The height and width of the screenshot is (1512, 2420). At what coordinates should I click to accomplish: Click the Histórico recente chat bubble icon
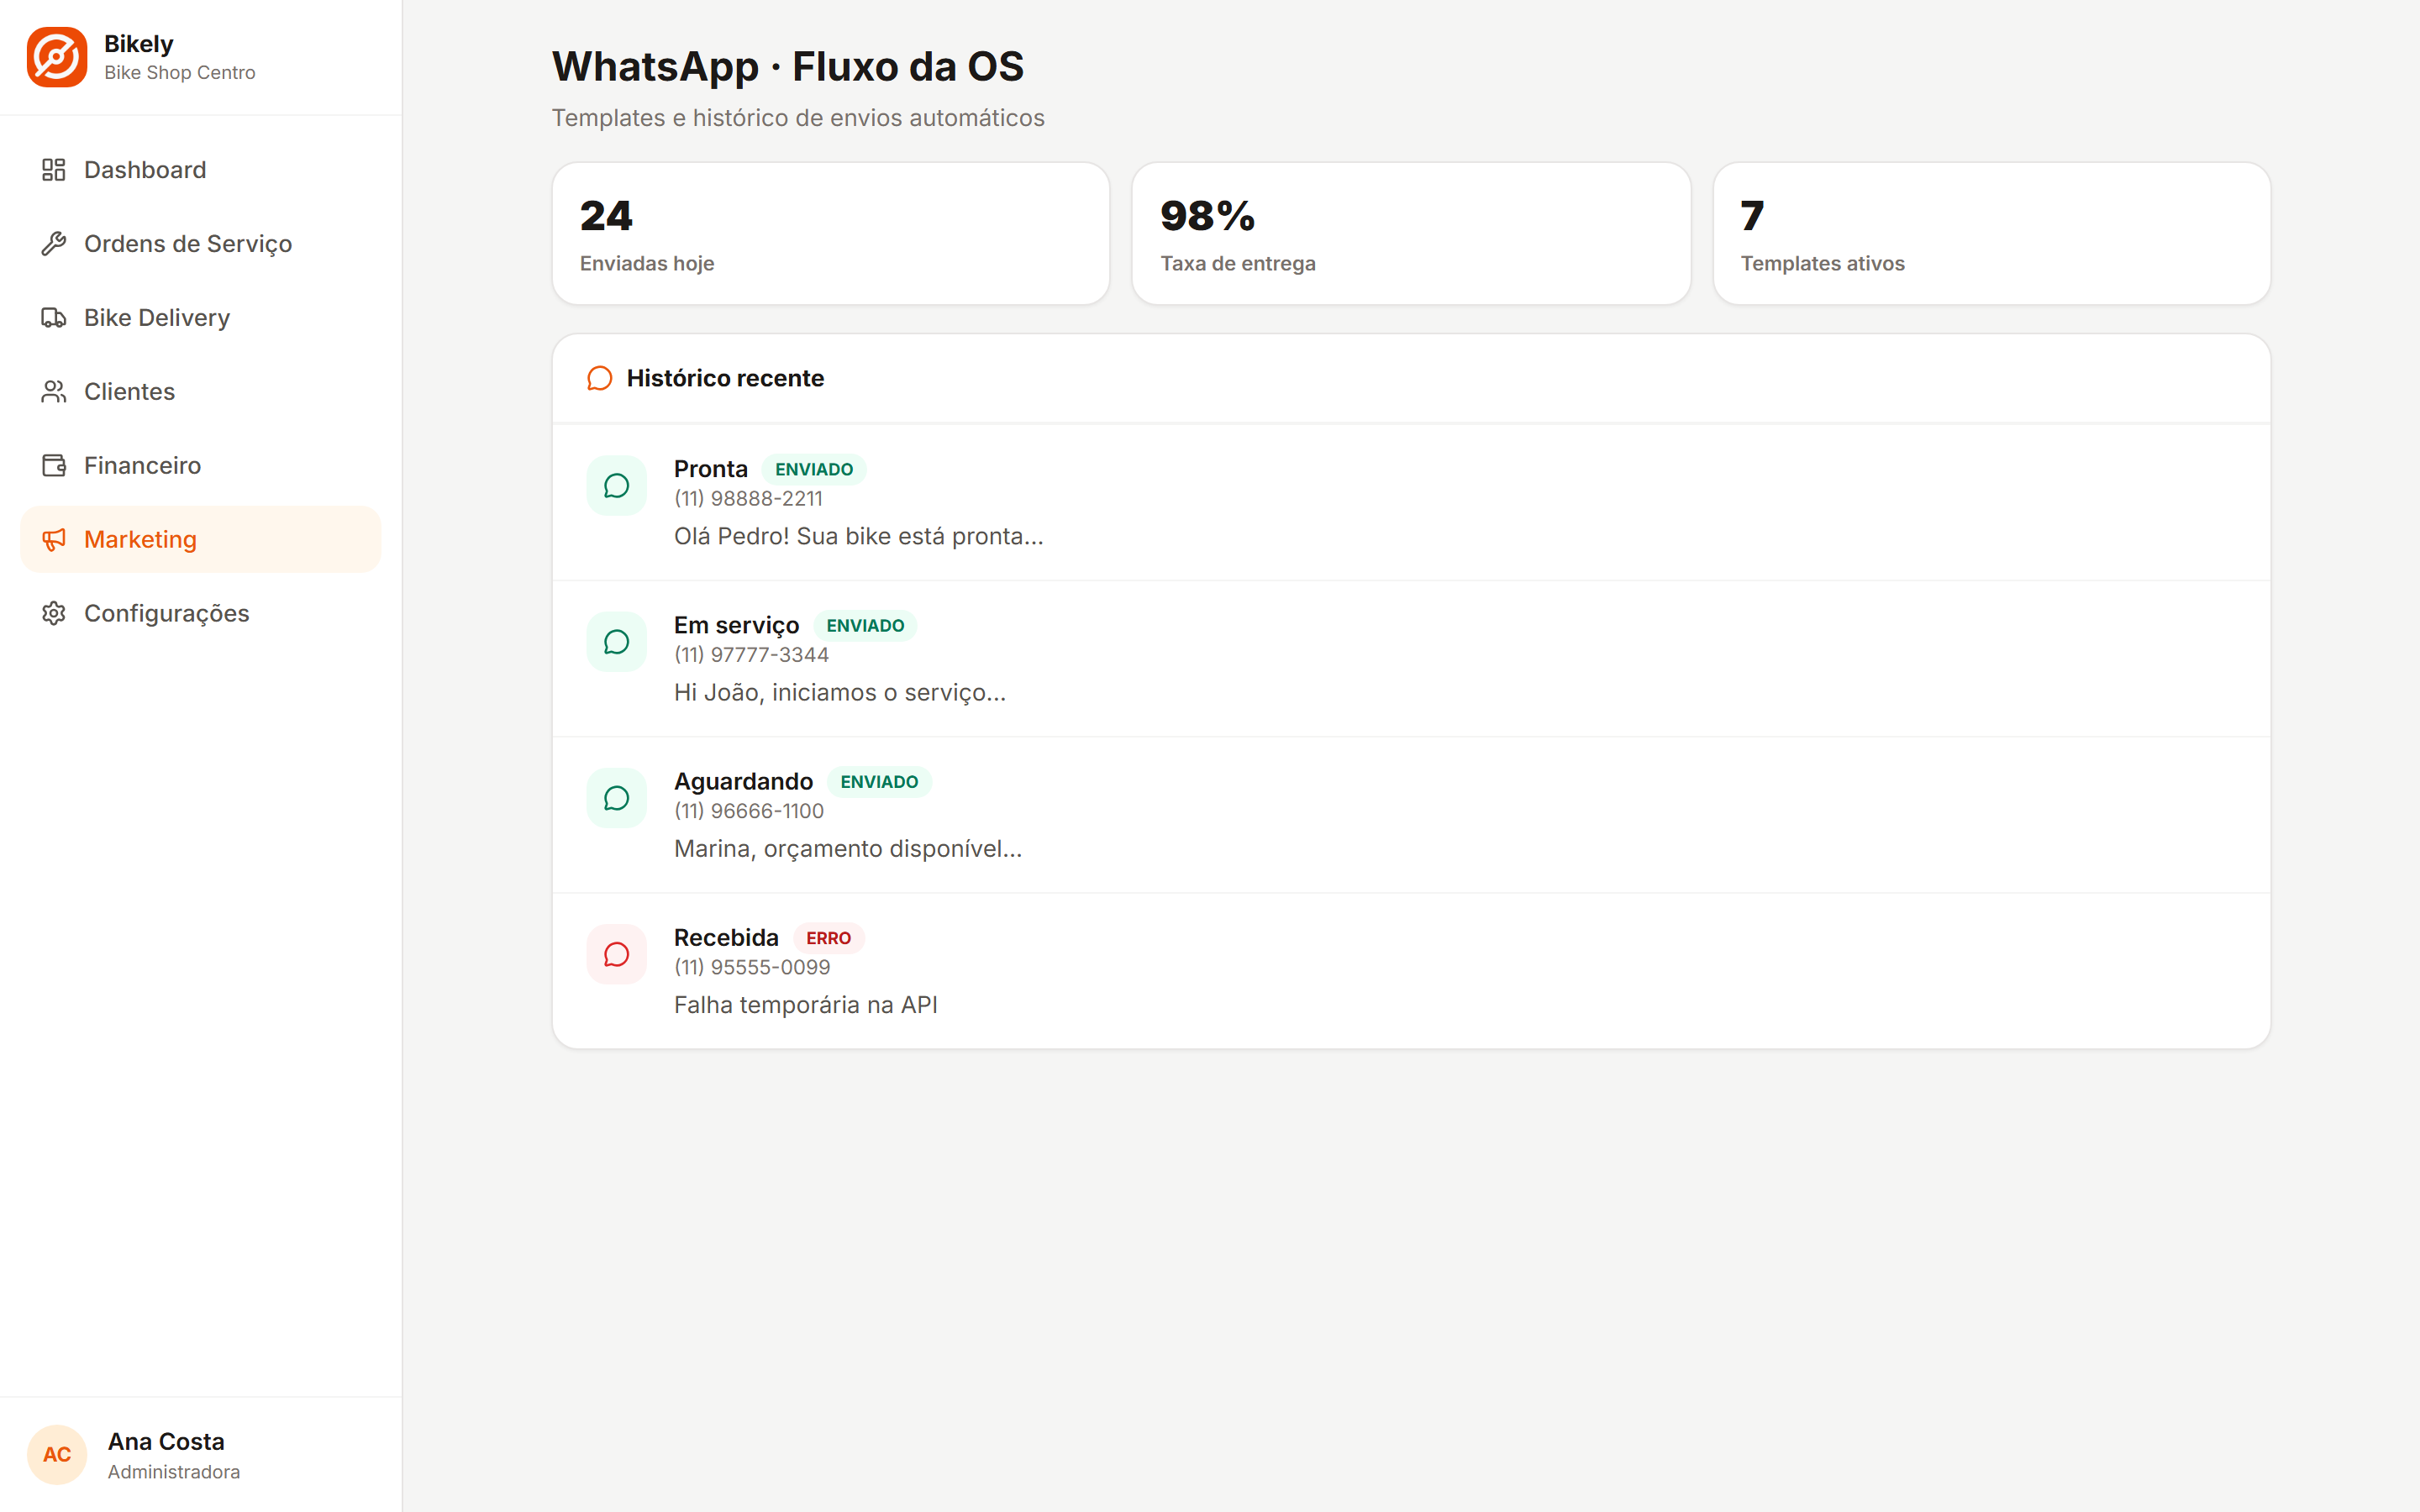599,378
